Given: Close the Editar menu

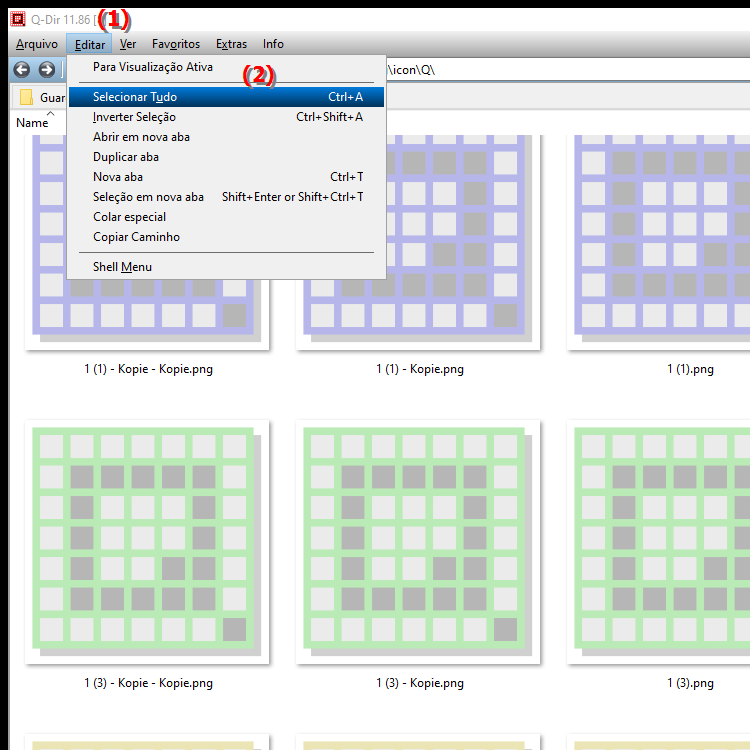Looking at the screenshot, I should click(x=89, y=44).
